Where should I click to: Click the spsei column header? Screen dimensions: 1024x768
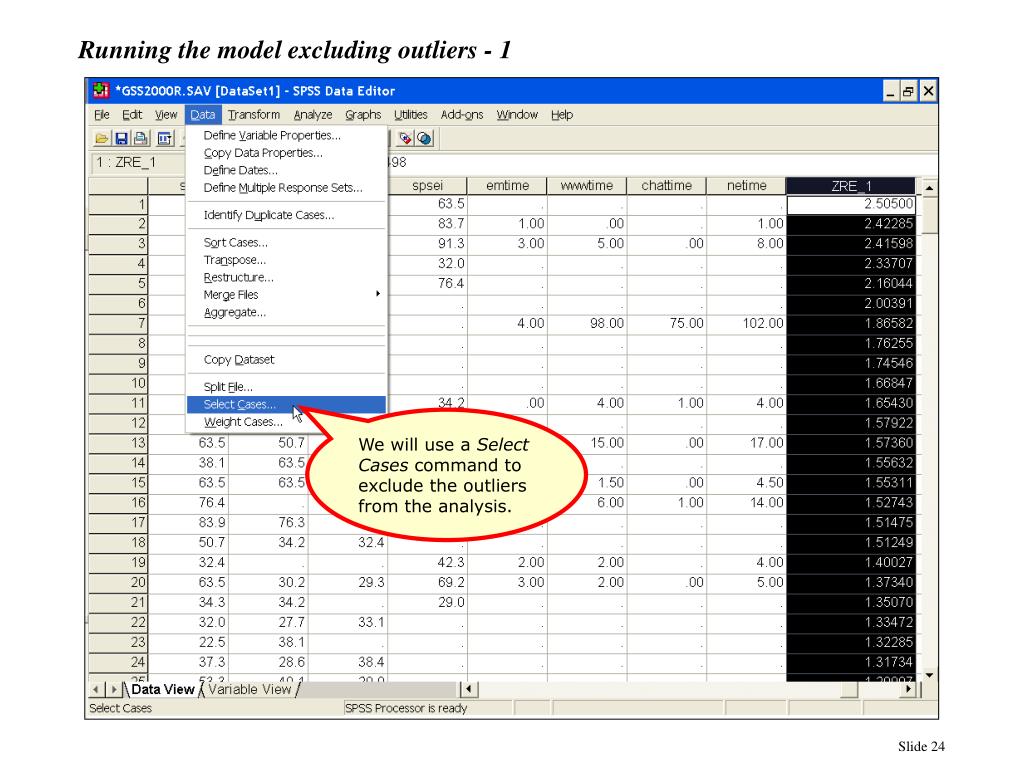(427, 185)
